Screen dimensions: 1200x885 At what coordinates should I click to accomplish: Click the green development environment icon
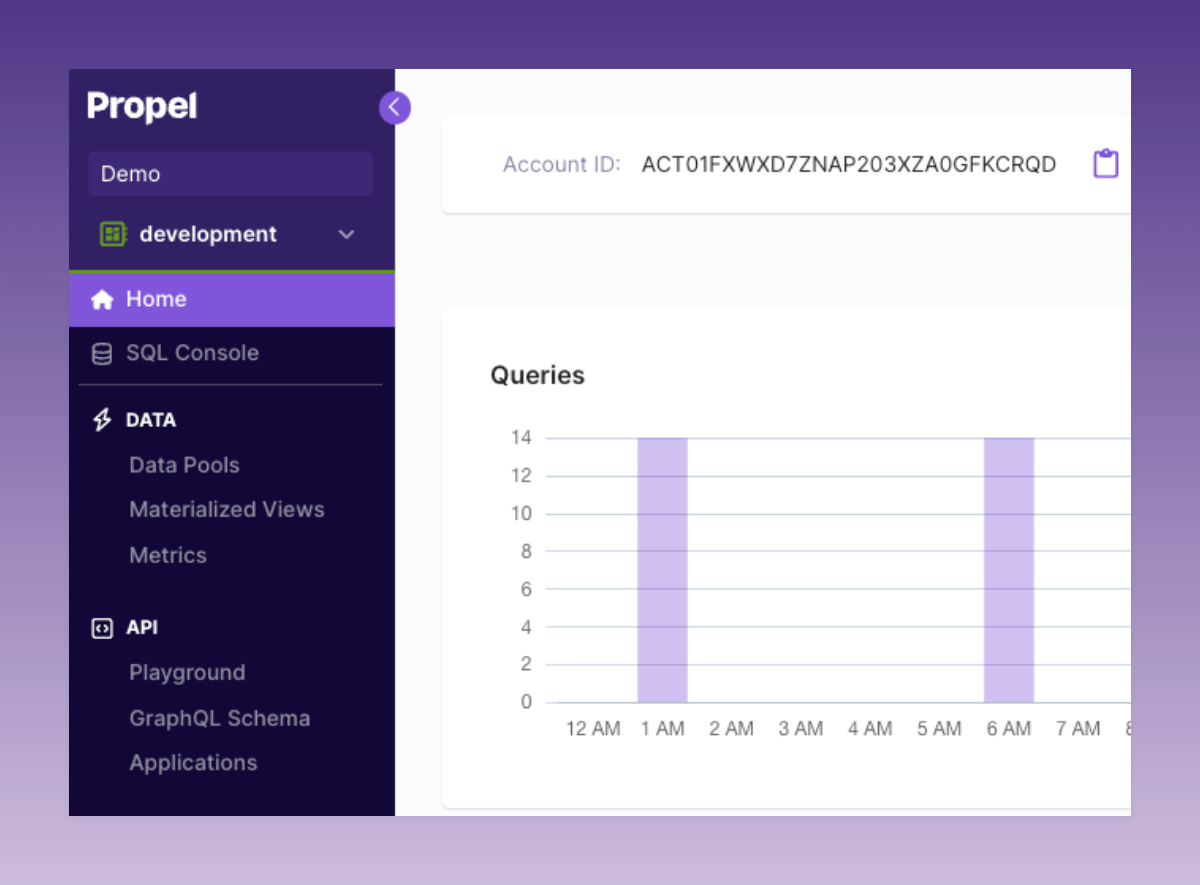click(113, 234)
